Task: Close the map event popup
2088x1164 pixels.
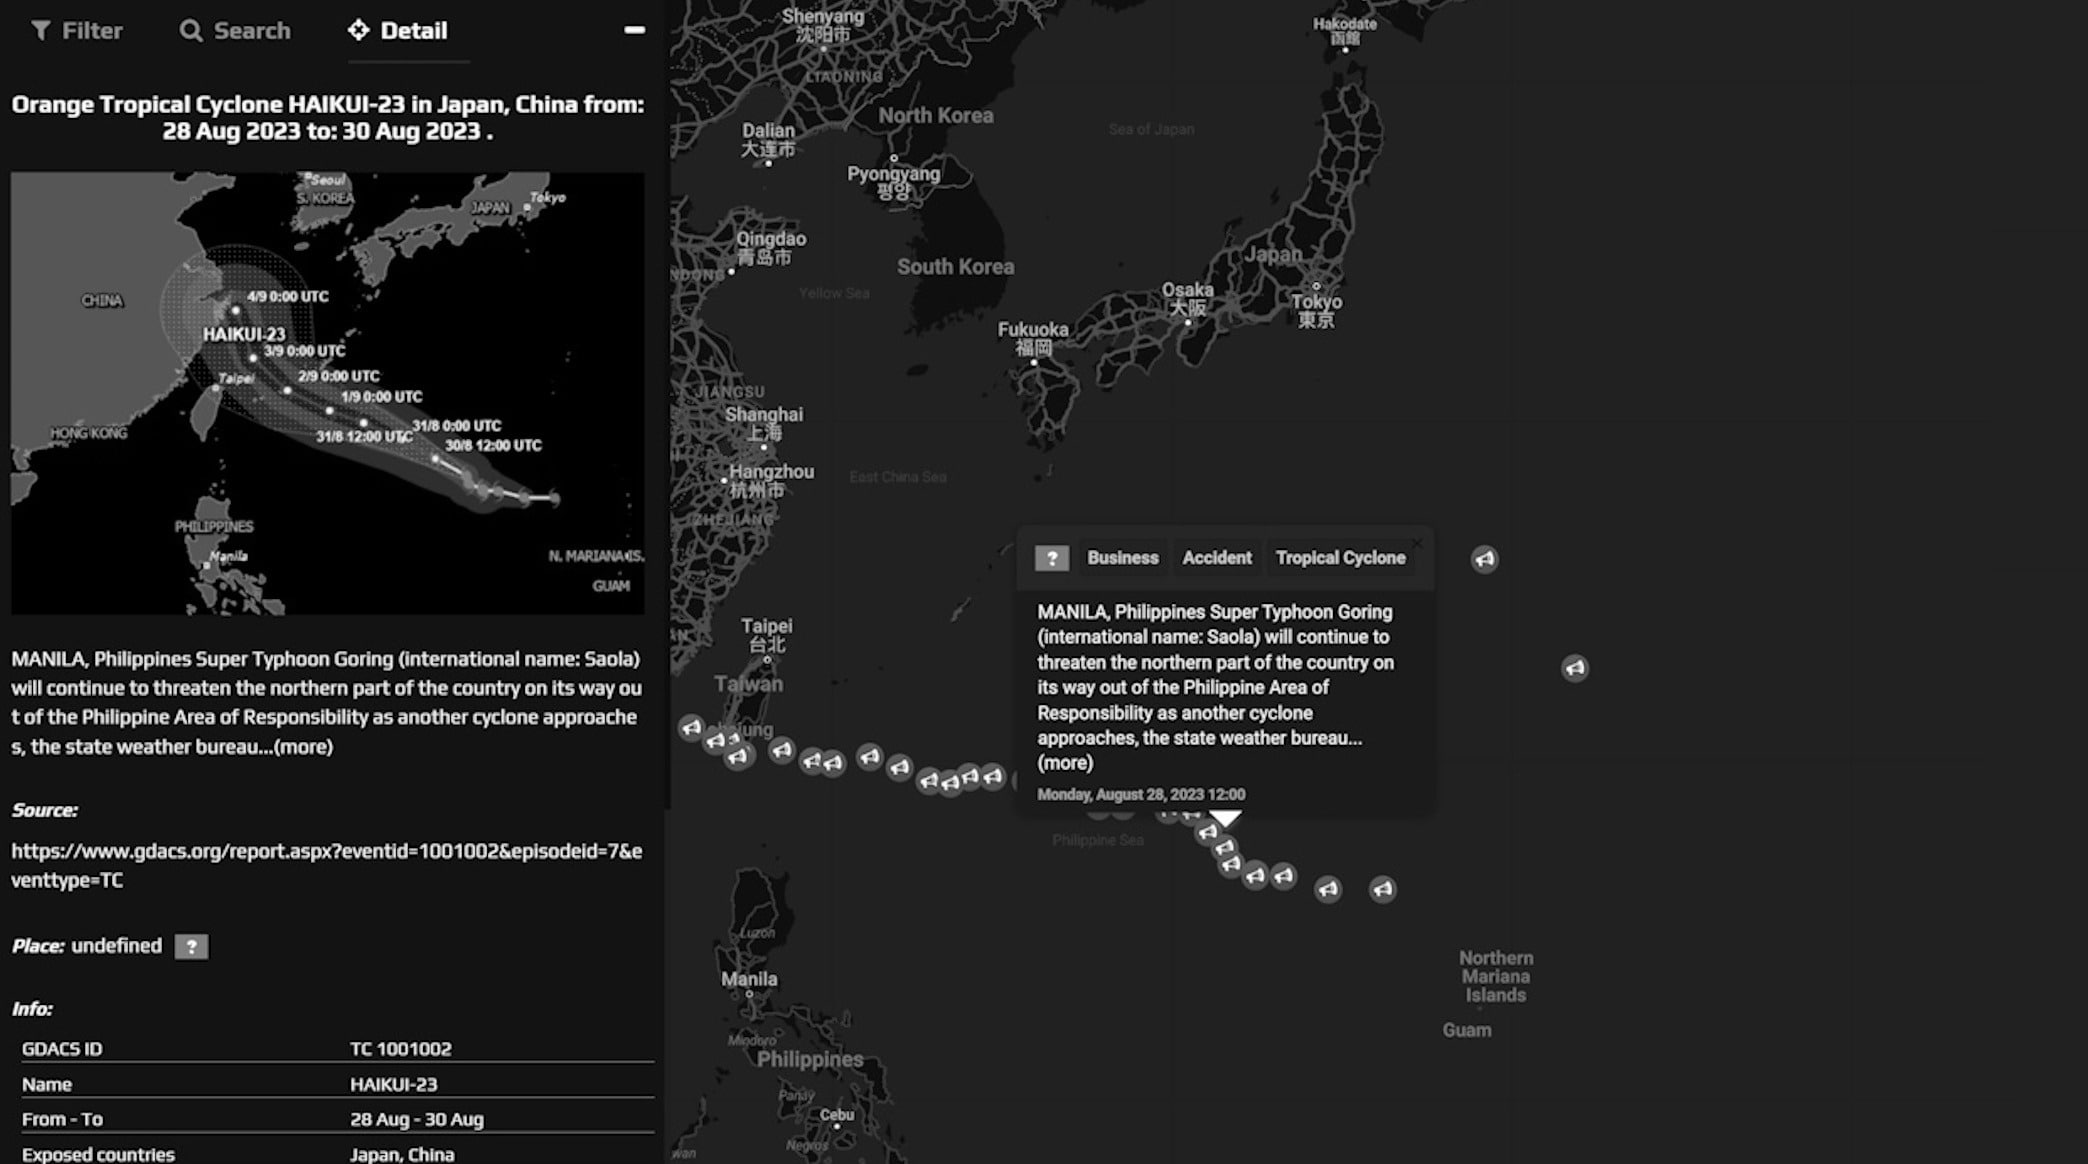Action: click(x=1416, y=543)
